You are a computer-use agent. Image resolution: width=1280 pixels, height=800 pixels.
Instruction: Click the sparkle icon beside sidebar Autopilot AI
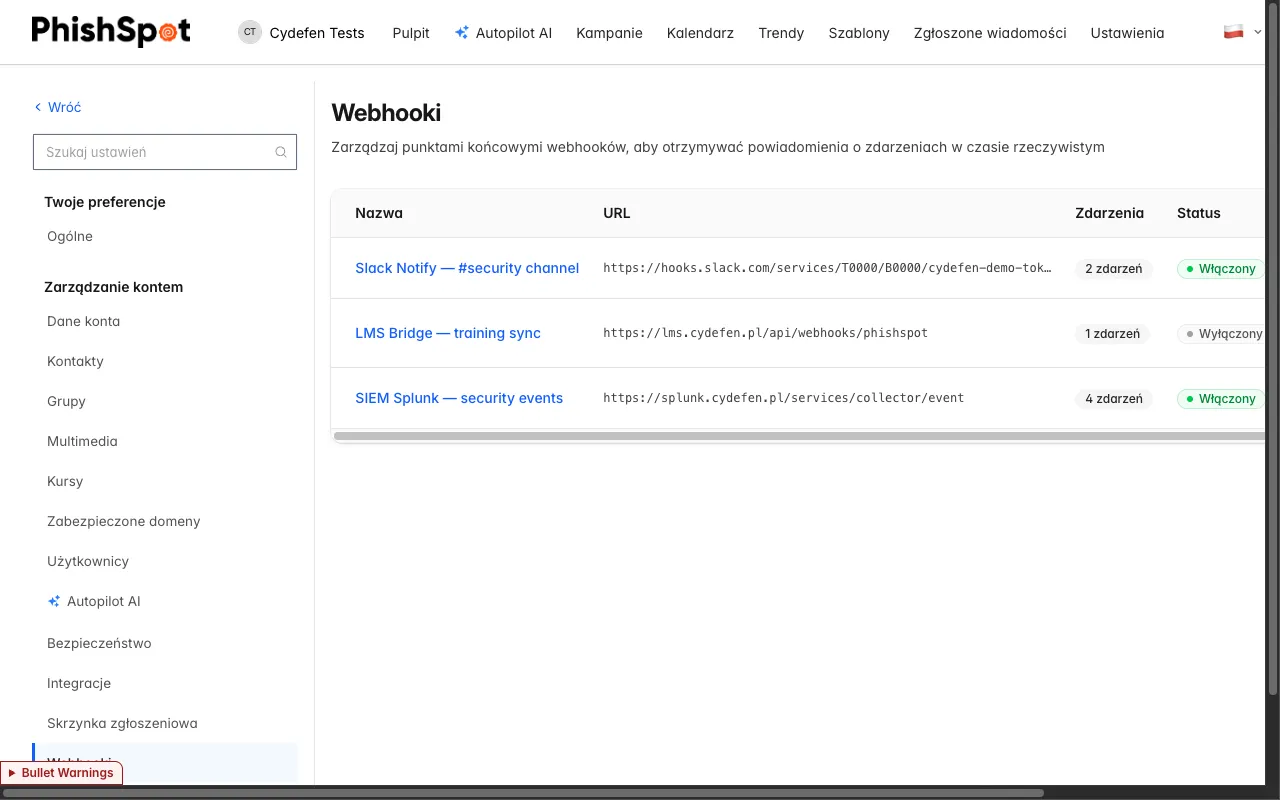pyautogui.click(x=54, y=601)
